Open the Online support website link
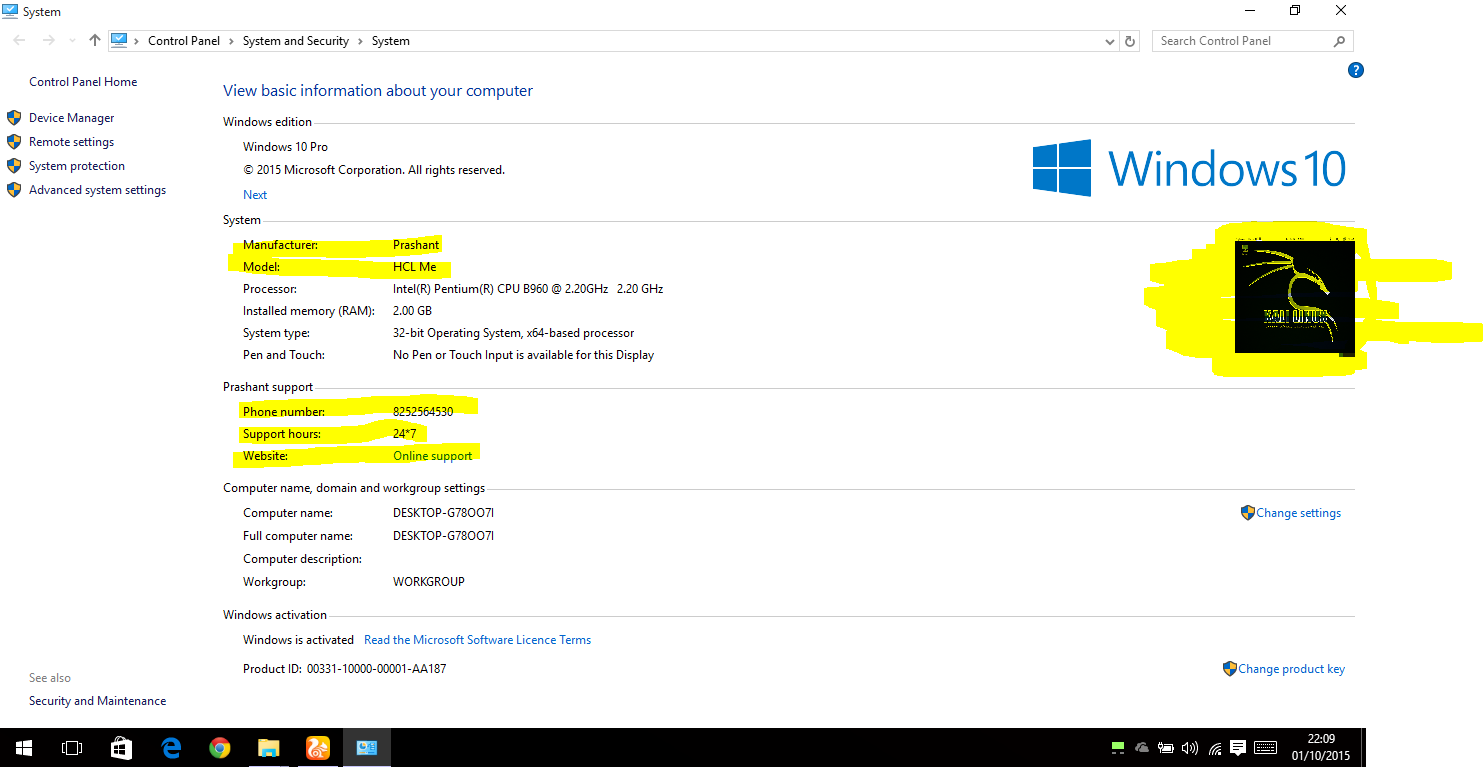The height and width of the screenshot is (767, 1483). point(432,456)
